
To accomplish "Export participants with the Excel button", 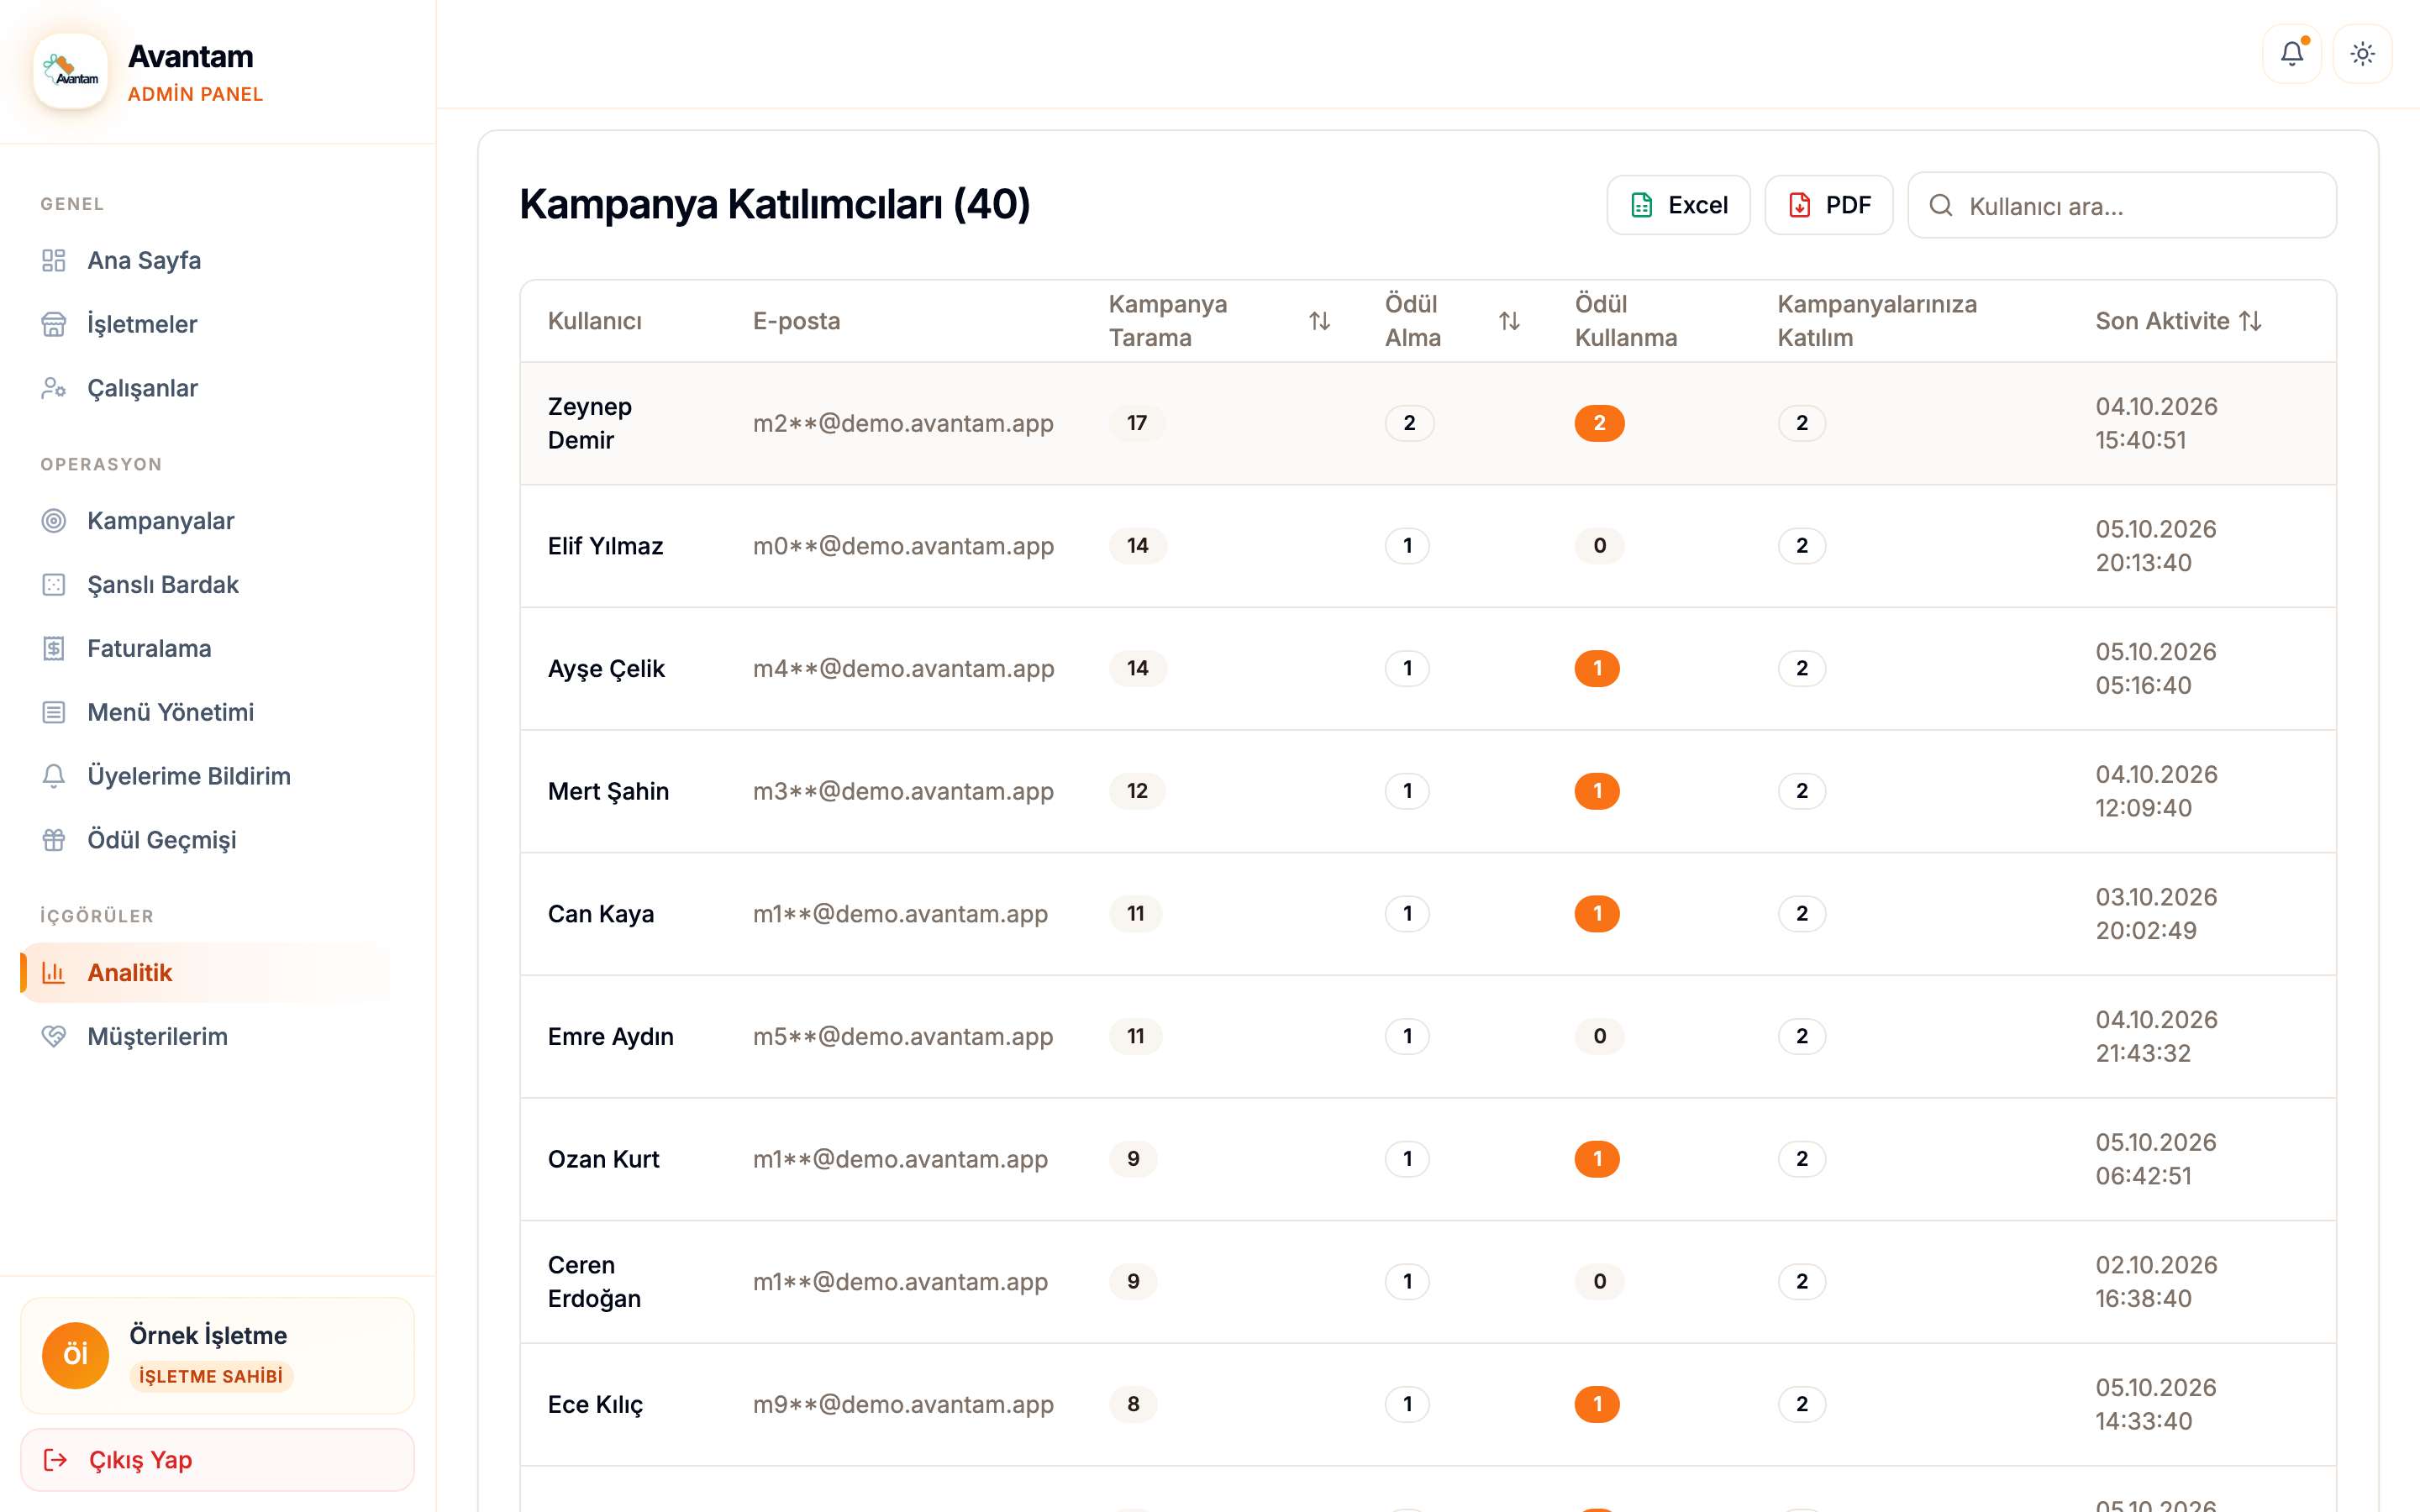I will click(x=1678, y=205).
